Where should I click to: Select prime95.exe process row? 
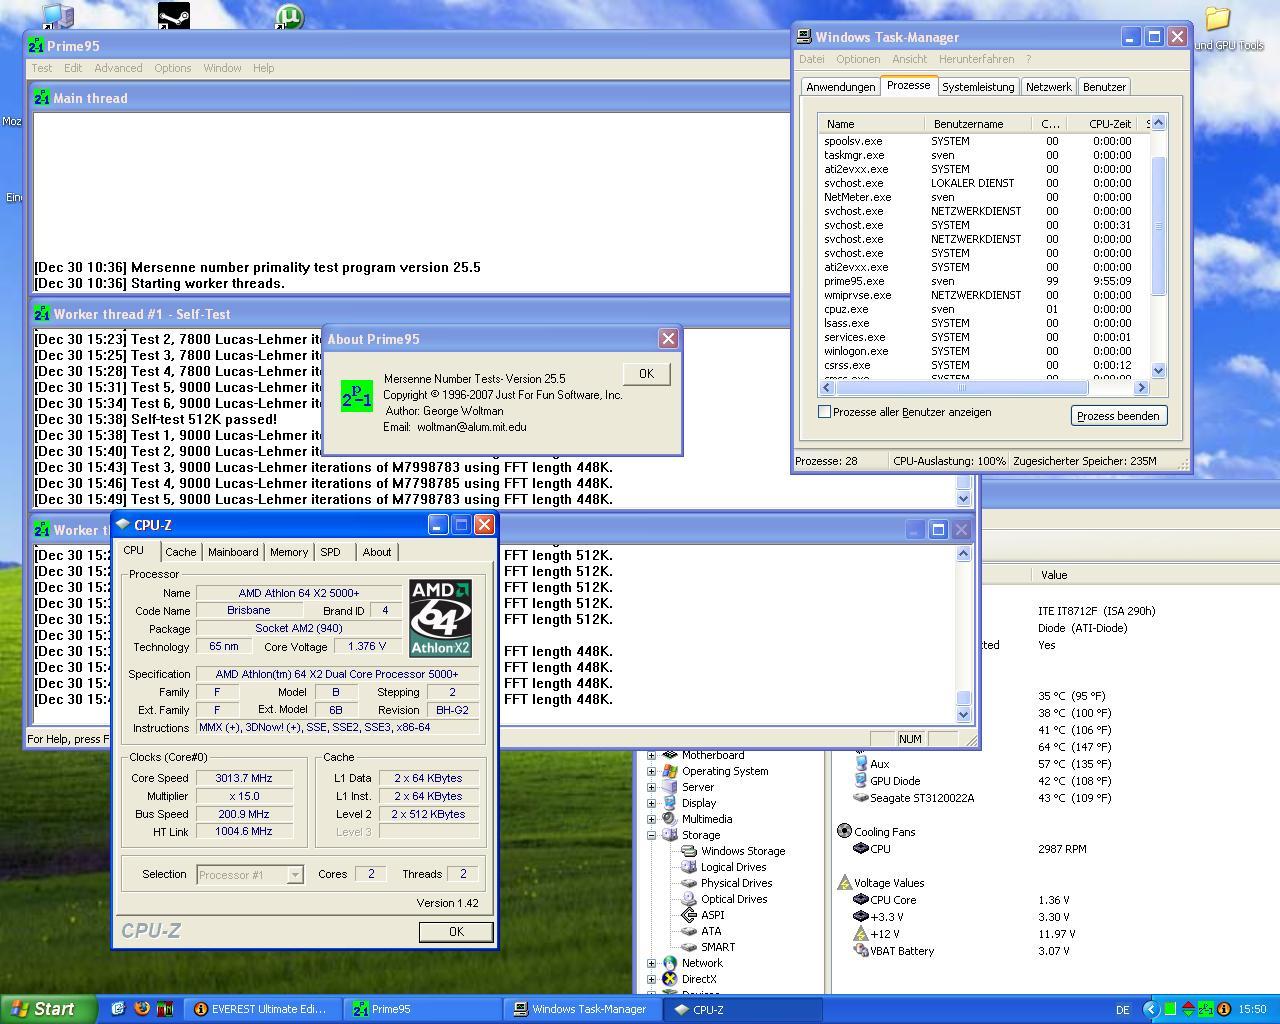pos(984,281)
